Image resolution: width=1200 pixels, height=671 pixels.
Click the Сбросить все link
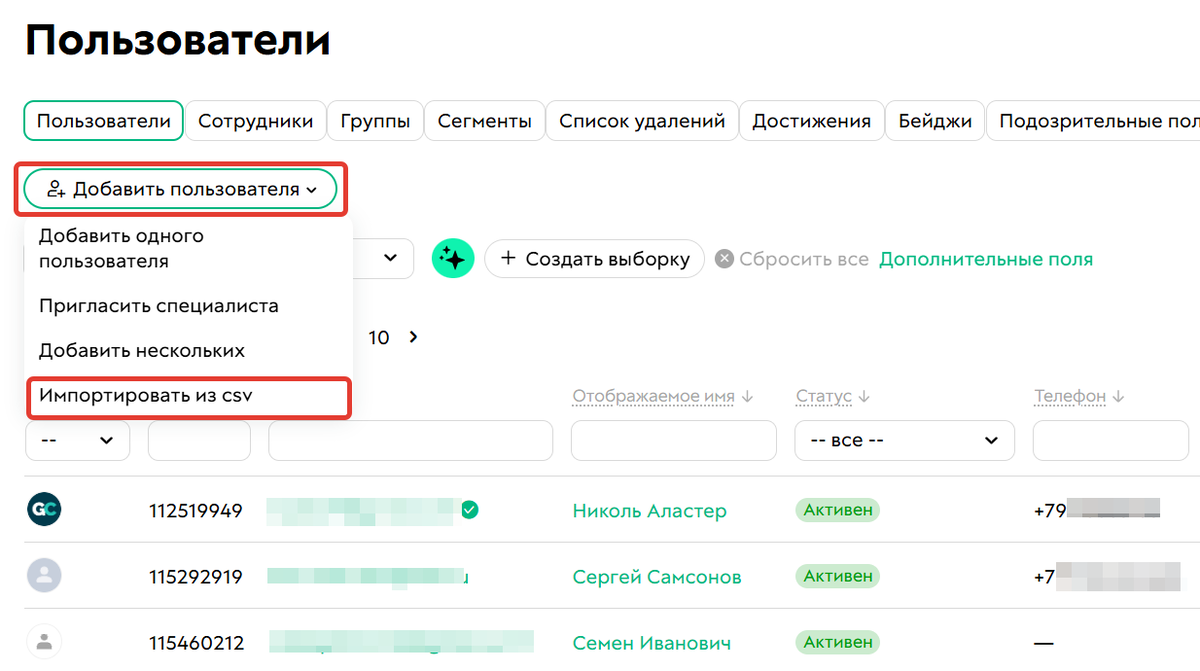tap(804, 259)
